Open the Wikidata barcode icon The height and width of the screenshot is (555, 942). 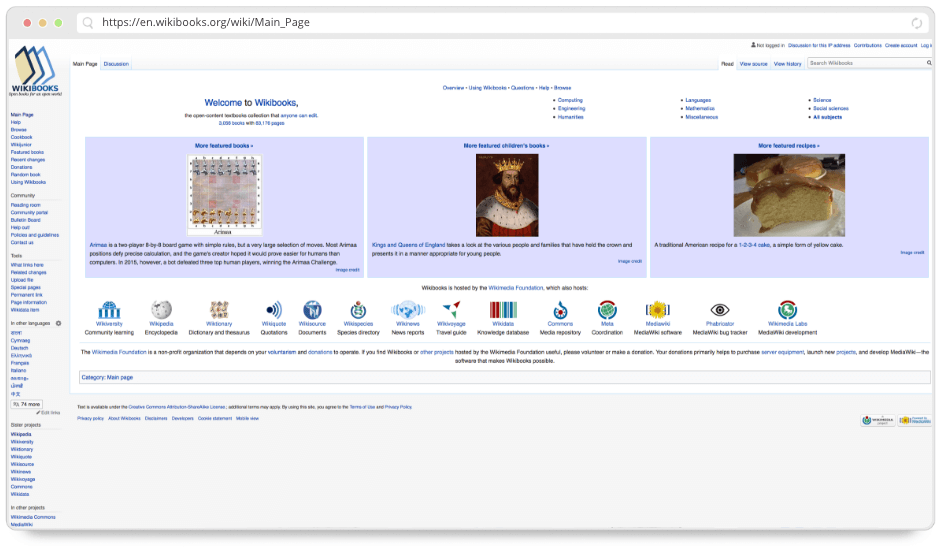(503, 310)
